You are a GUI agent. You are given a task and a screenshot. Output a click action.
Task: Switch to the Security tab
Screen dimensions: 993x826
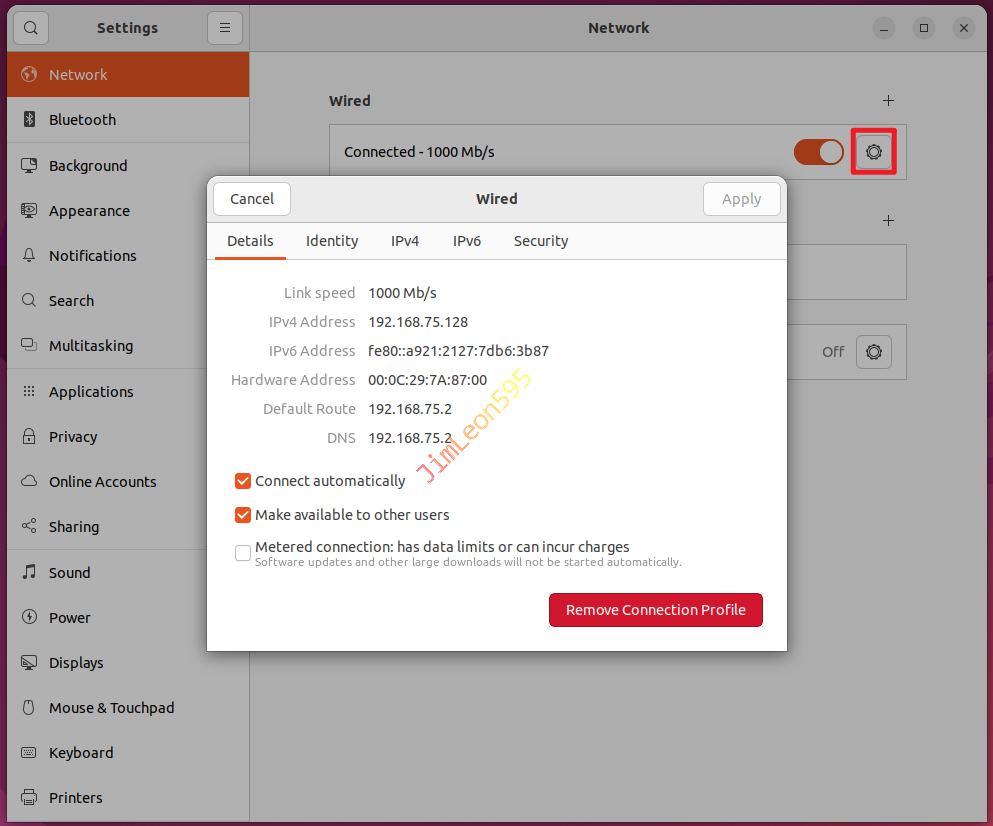pos(540,241)
